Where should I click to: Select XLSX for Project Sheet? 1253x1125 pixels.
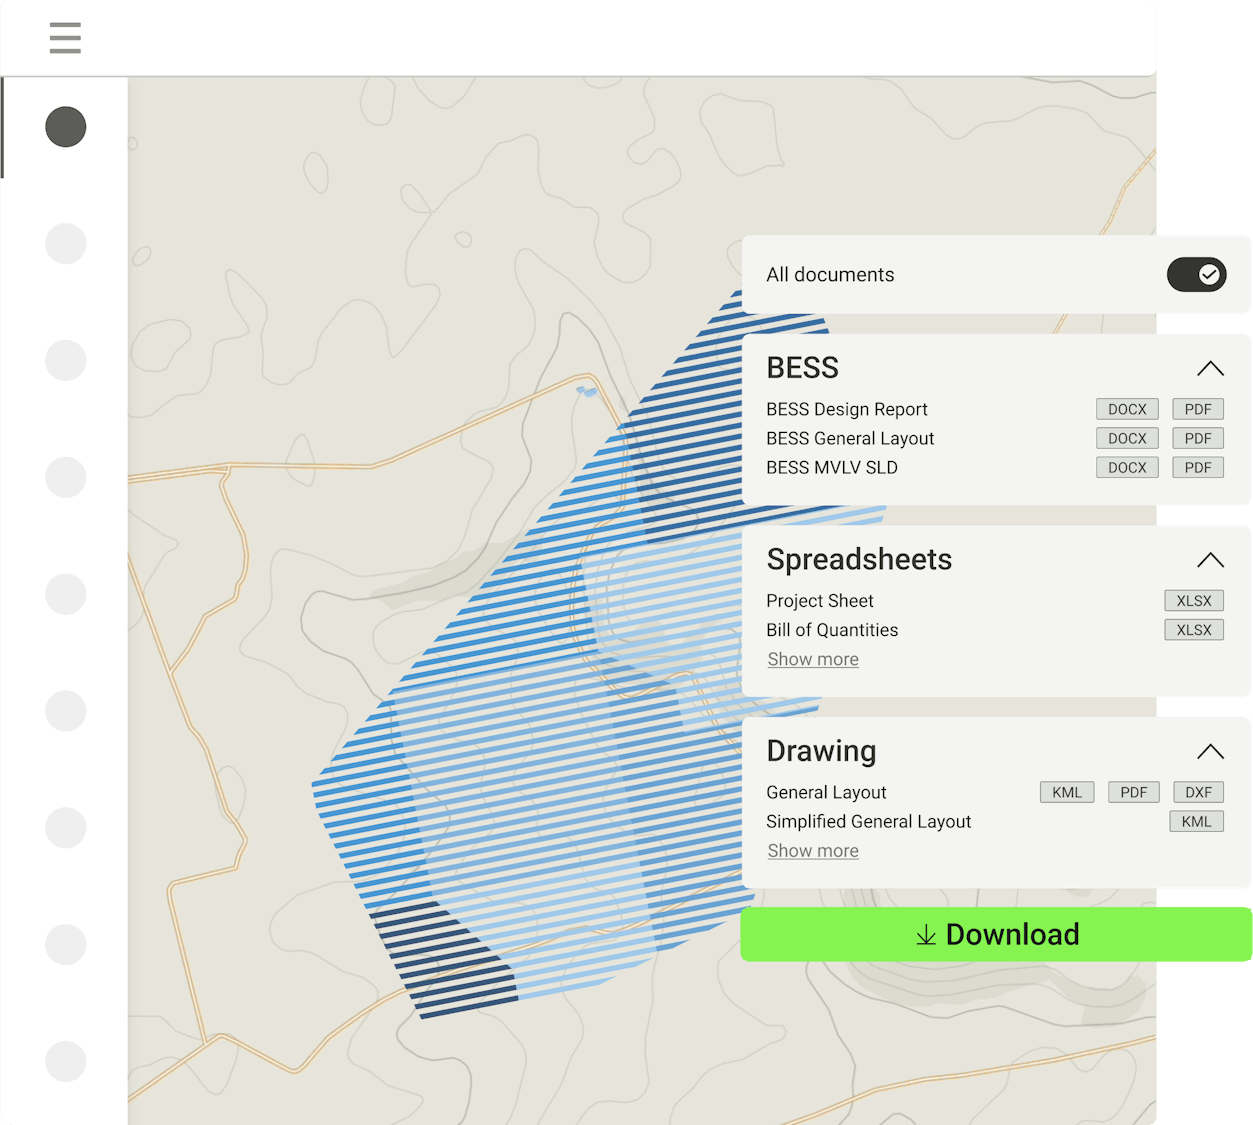1194,601
